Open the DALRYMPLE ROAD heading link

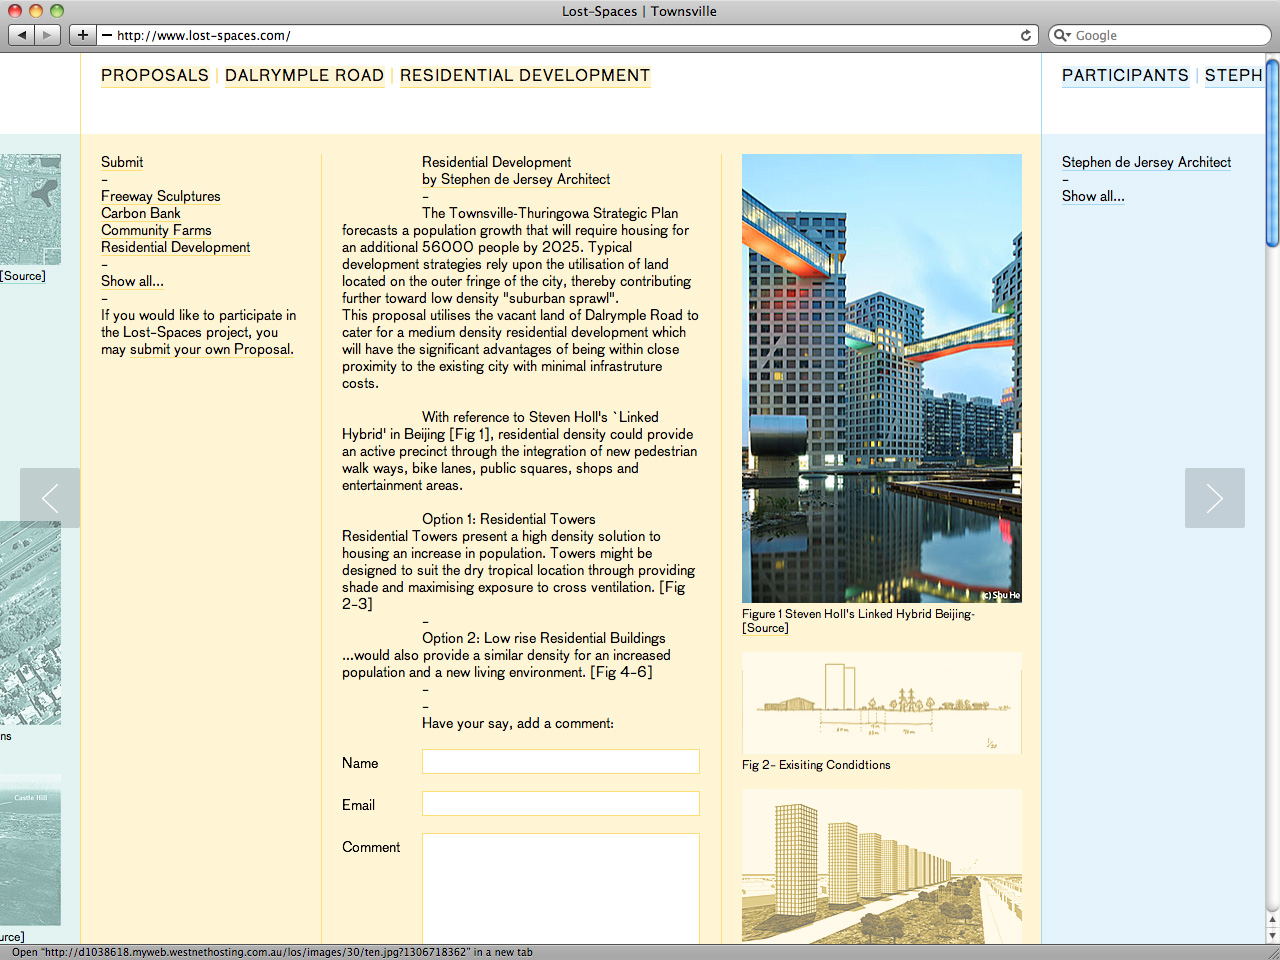point(304,76)
